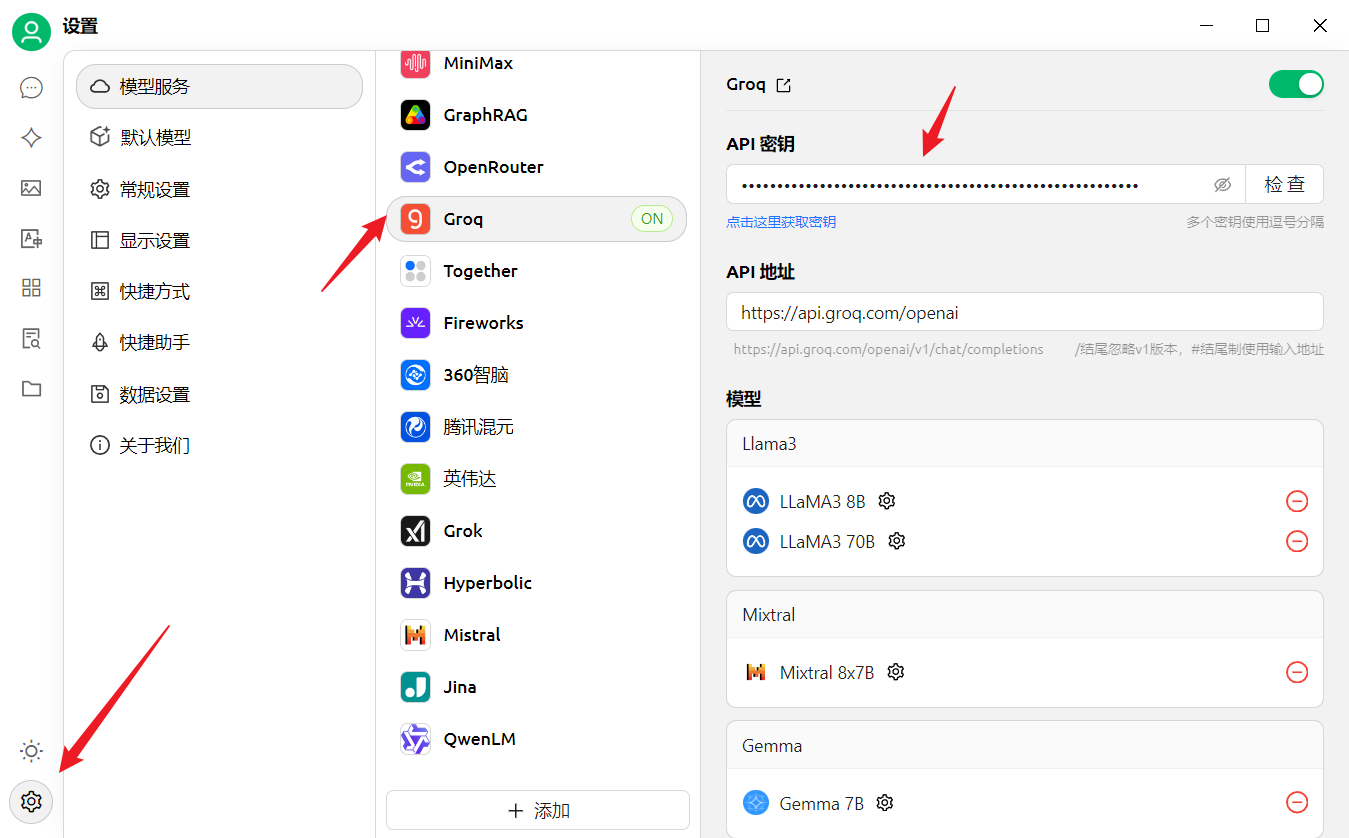Click the OpenRouter provider icon
Image resolution: width=1349 pixels, height=838 pixels.
(415, 167)
